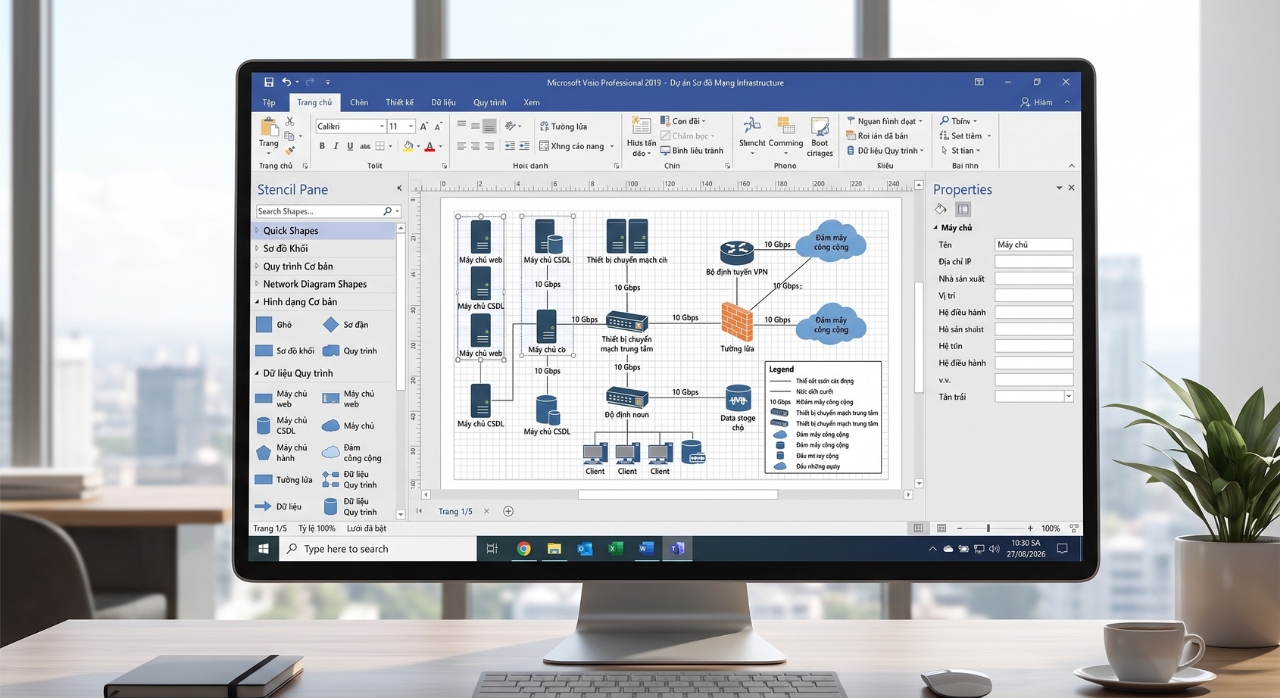Add a new page with the plus icon
Viewport: 1280px width, 698px height.
(x=508, y=511)
